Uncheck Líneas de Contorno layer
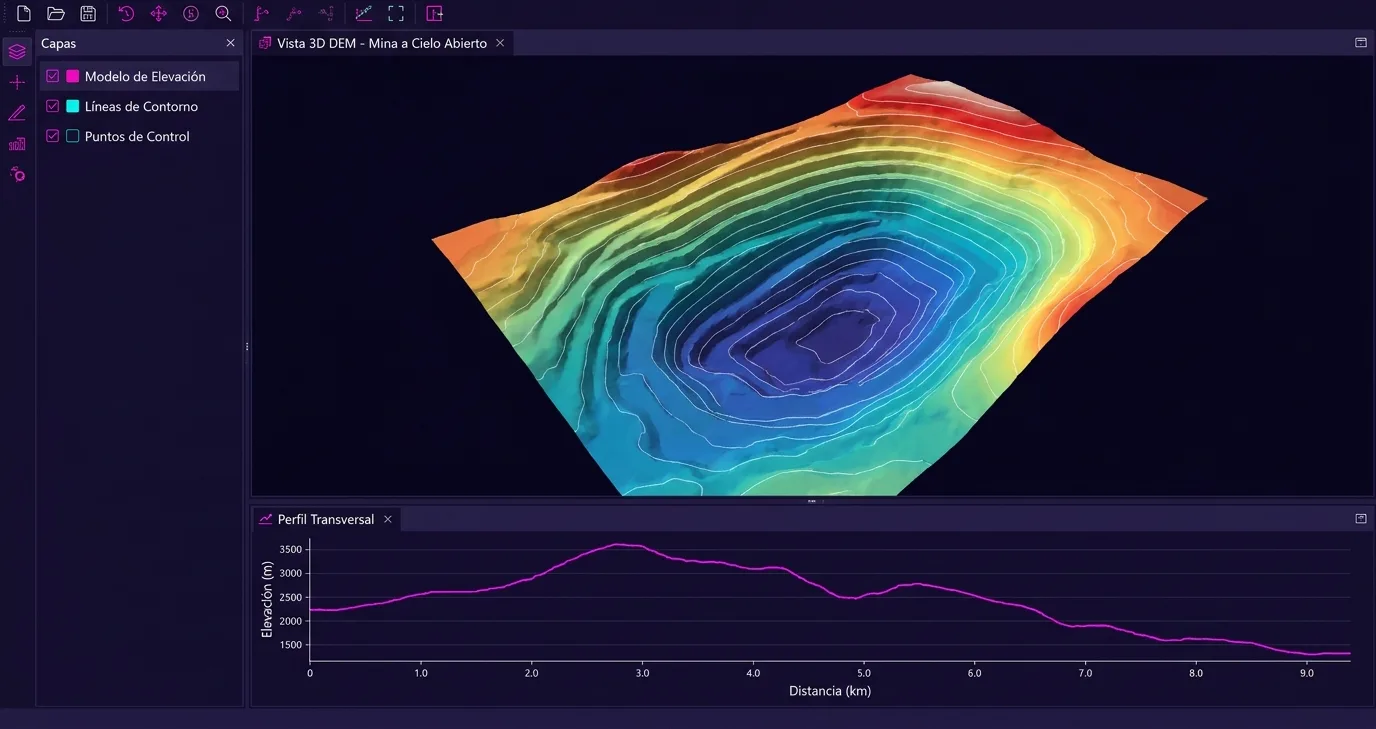The image size is (1376, 729). click(x=53, y=106)
